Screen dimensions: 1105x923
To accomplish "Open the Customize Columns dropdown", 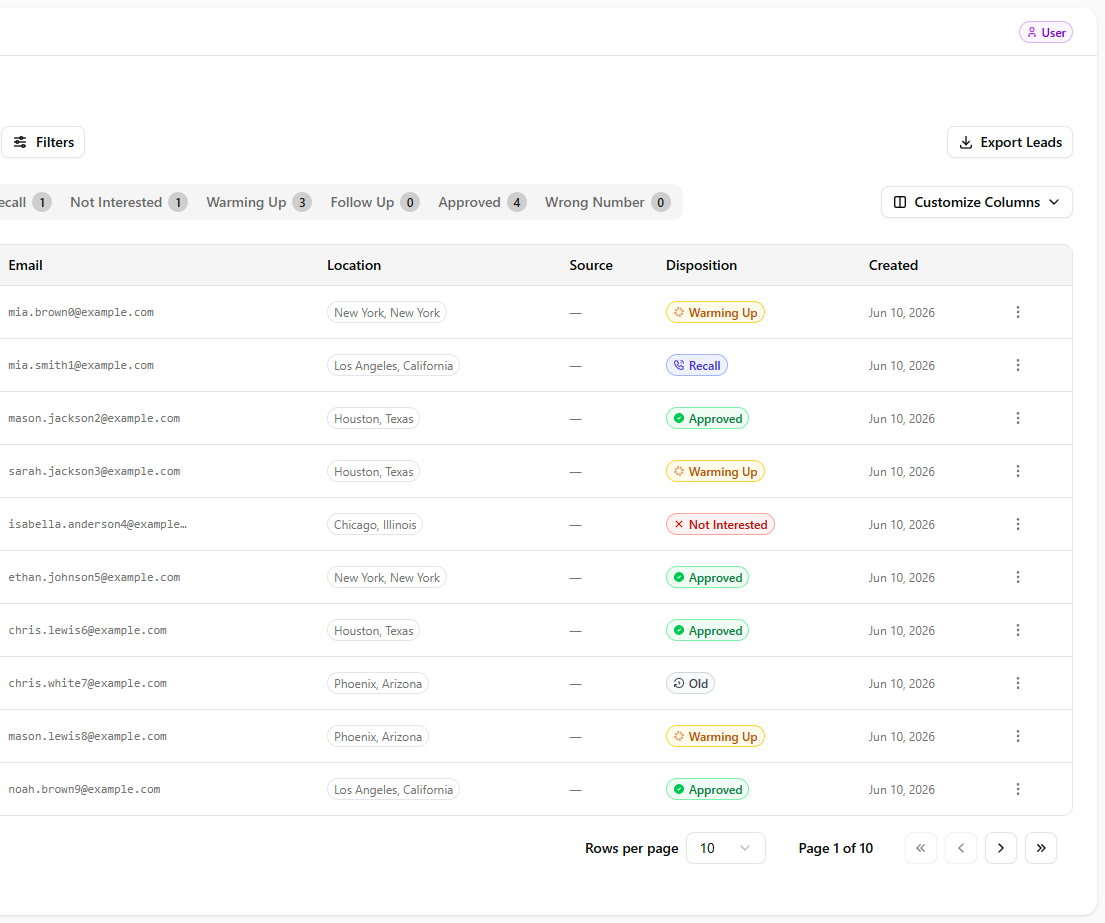I will coord(977,202).
